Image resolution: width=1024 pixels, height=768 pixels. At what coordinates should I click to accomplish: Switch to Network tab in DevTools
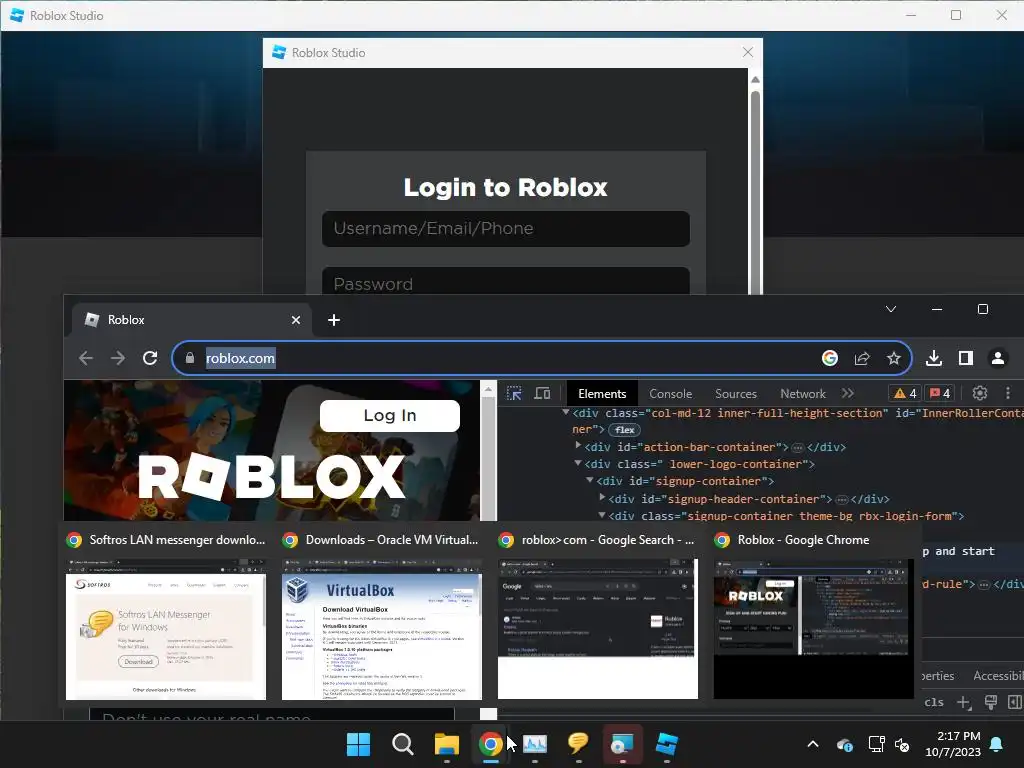803,394
